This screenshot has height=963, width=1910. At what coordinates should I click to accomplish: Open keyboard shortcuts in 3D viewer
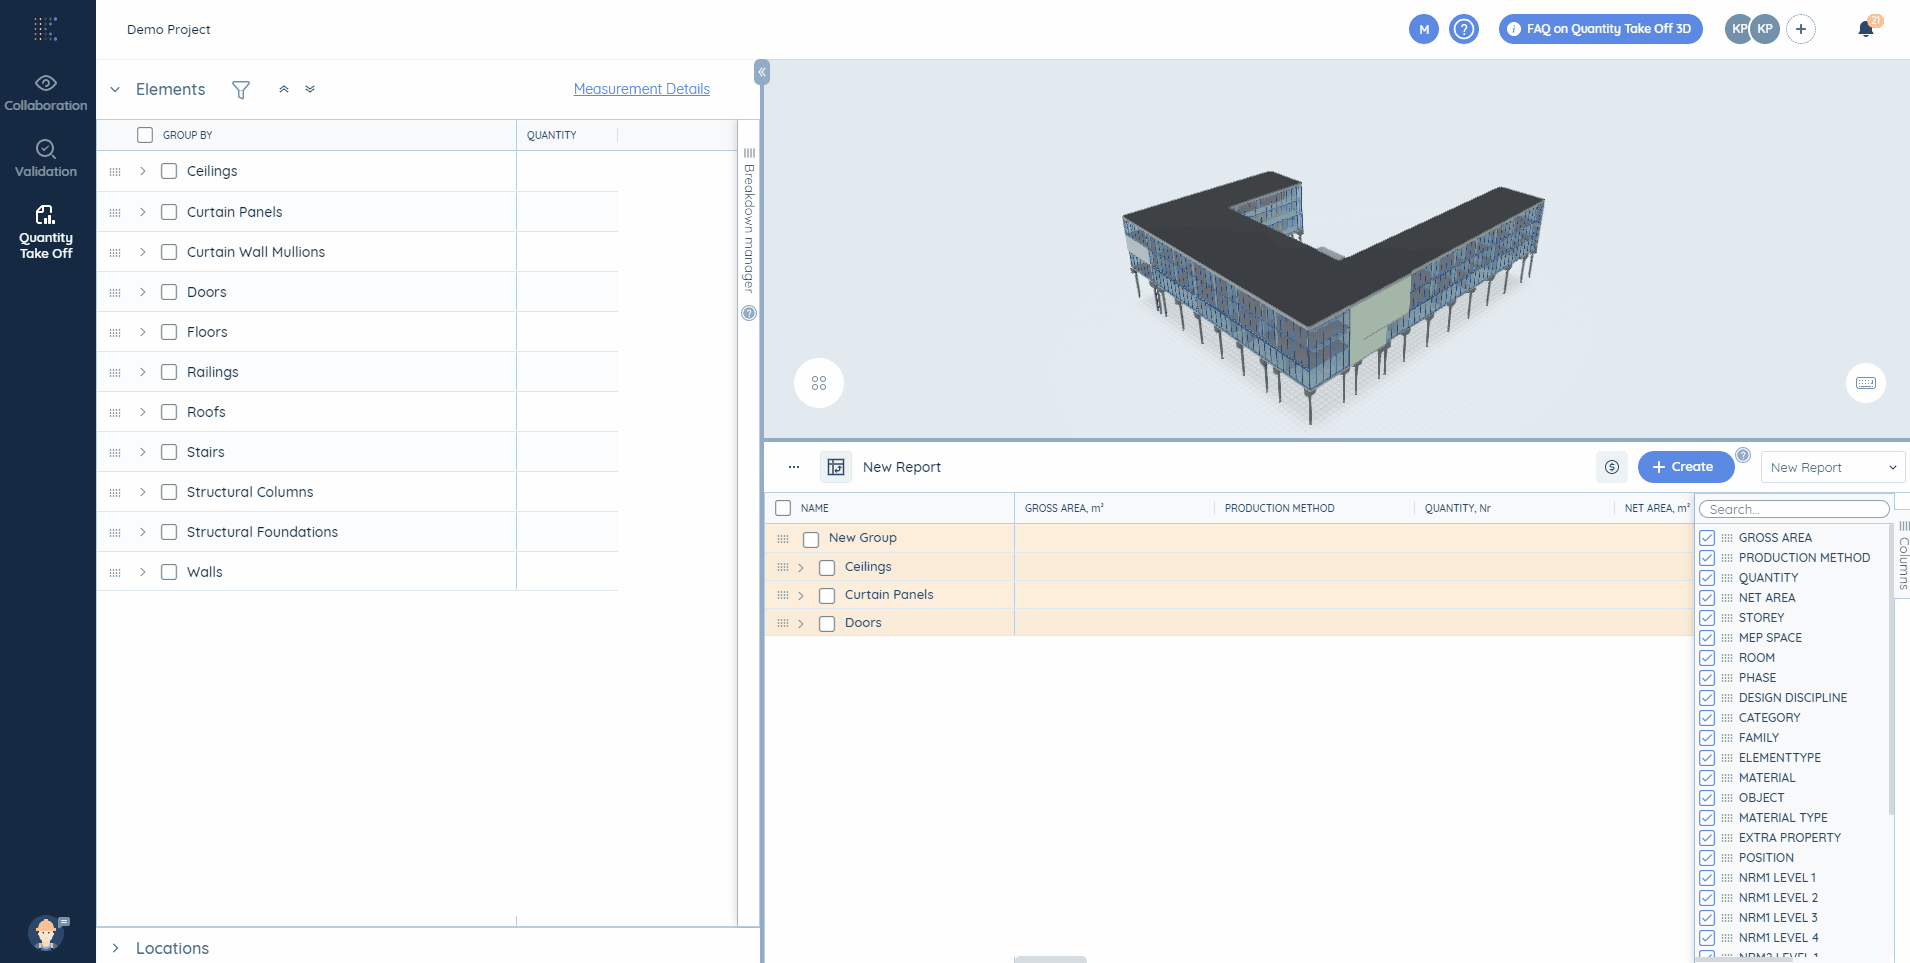[x=1866, y=383]
